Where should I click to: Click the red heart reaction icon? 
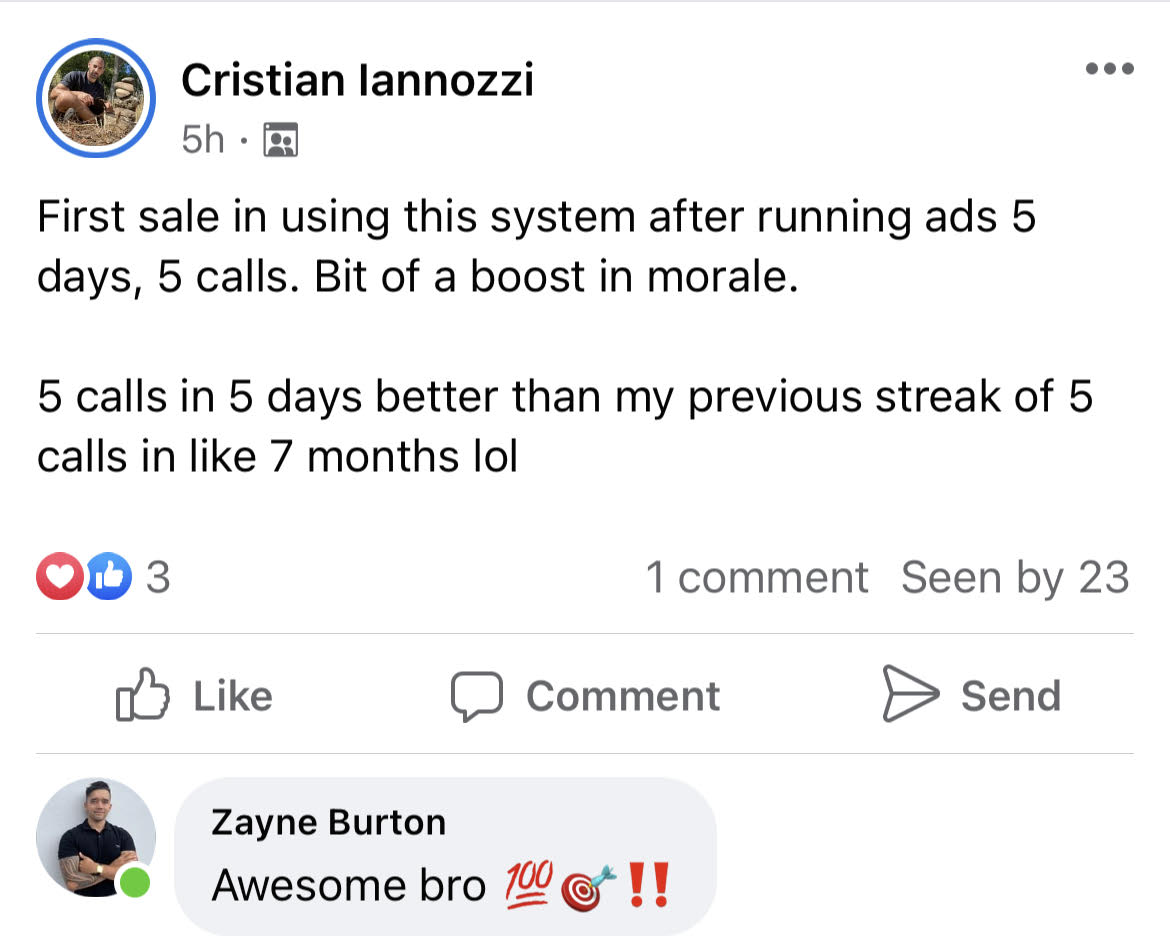[x=60, y=576]
